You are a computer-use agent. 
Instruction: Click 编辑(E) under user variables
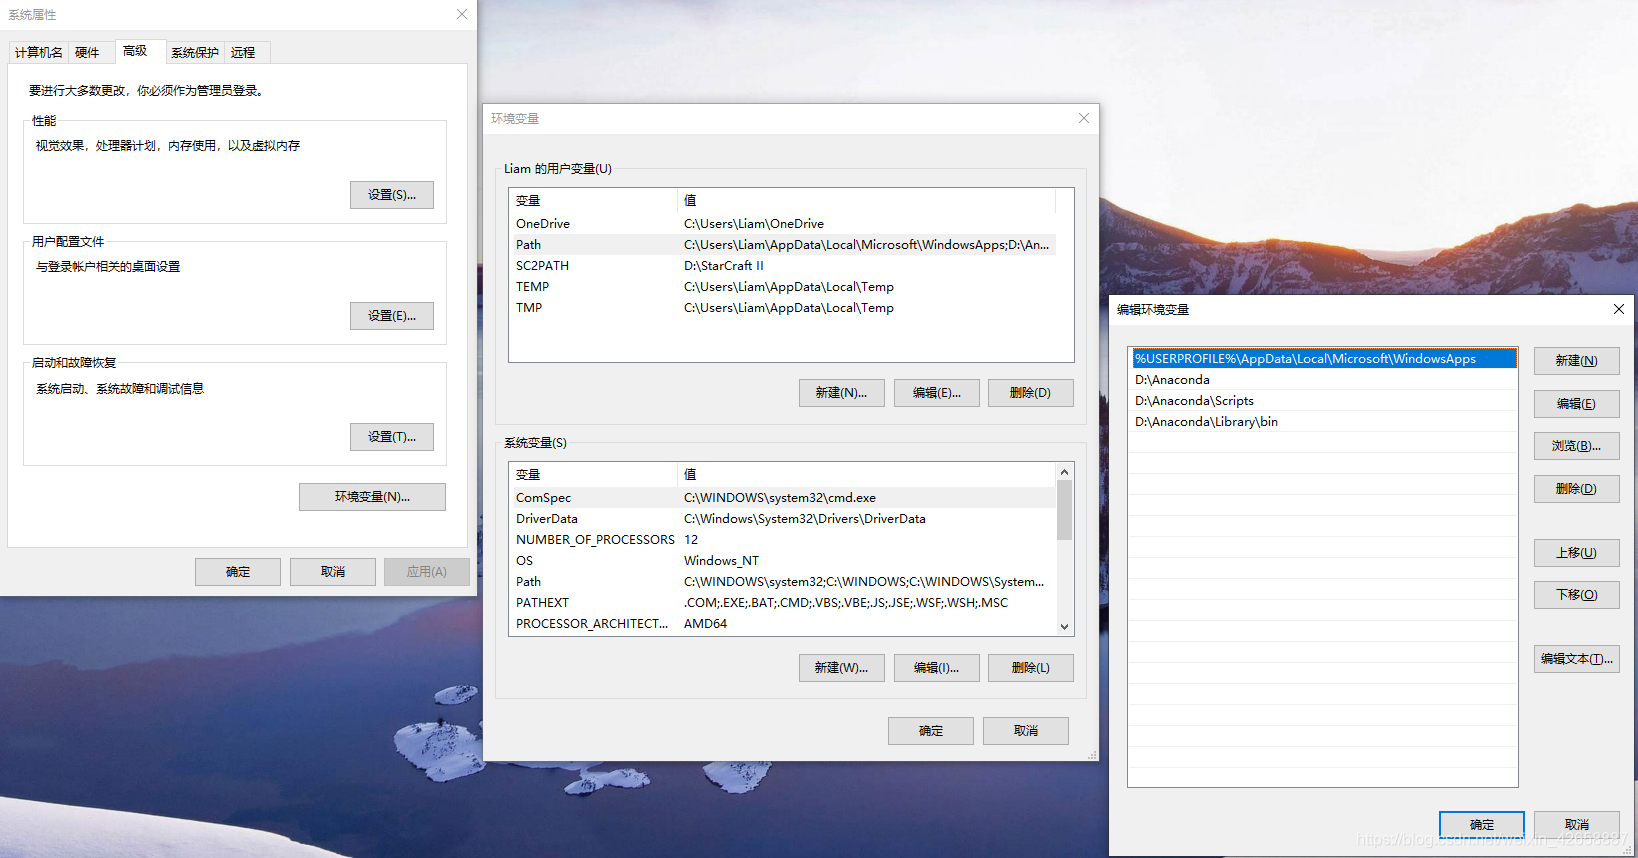click(x=937, y=393)
